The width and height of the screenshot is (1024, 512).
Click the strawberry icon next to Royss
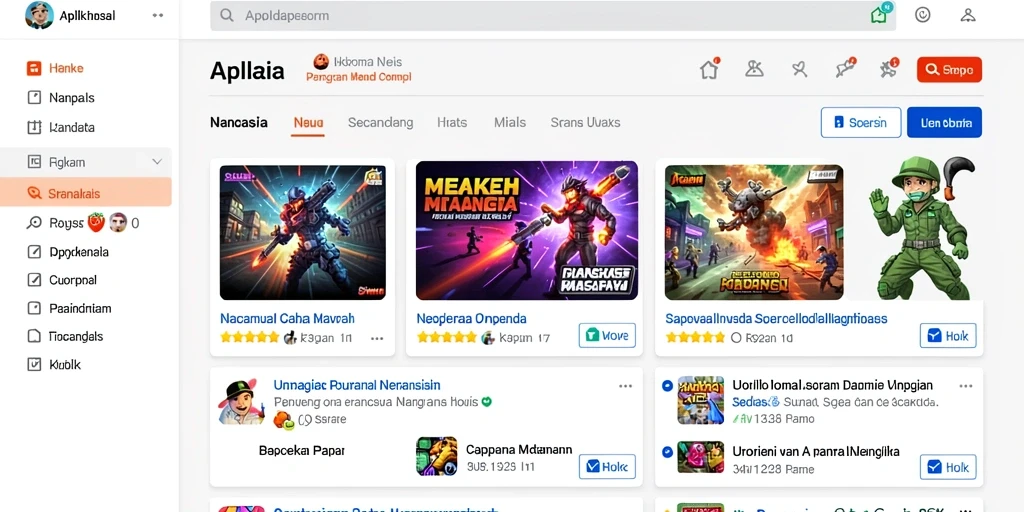(96, 223)
